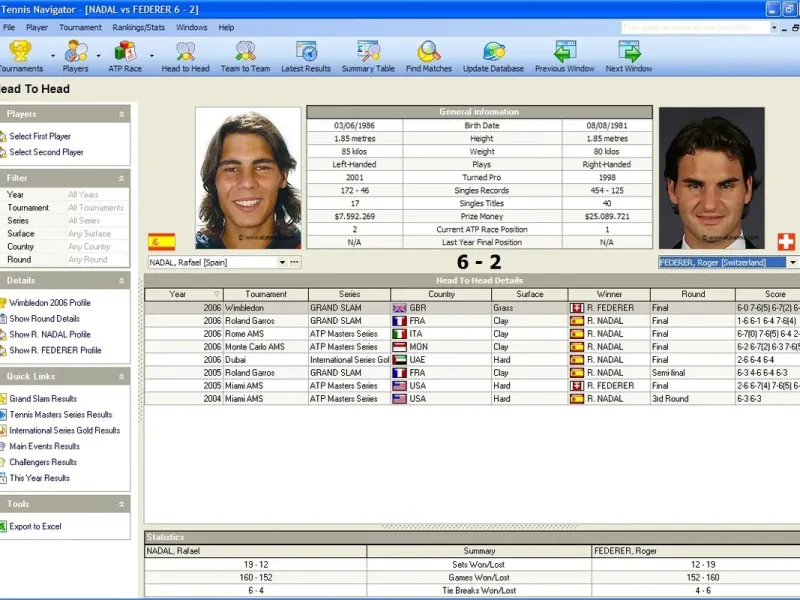Open dropdown arrow next to Players icon
800x600 pixels.
[98, 55]
